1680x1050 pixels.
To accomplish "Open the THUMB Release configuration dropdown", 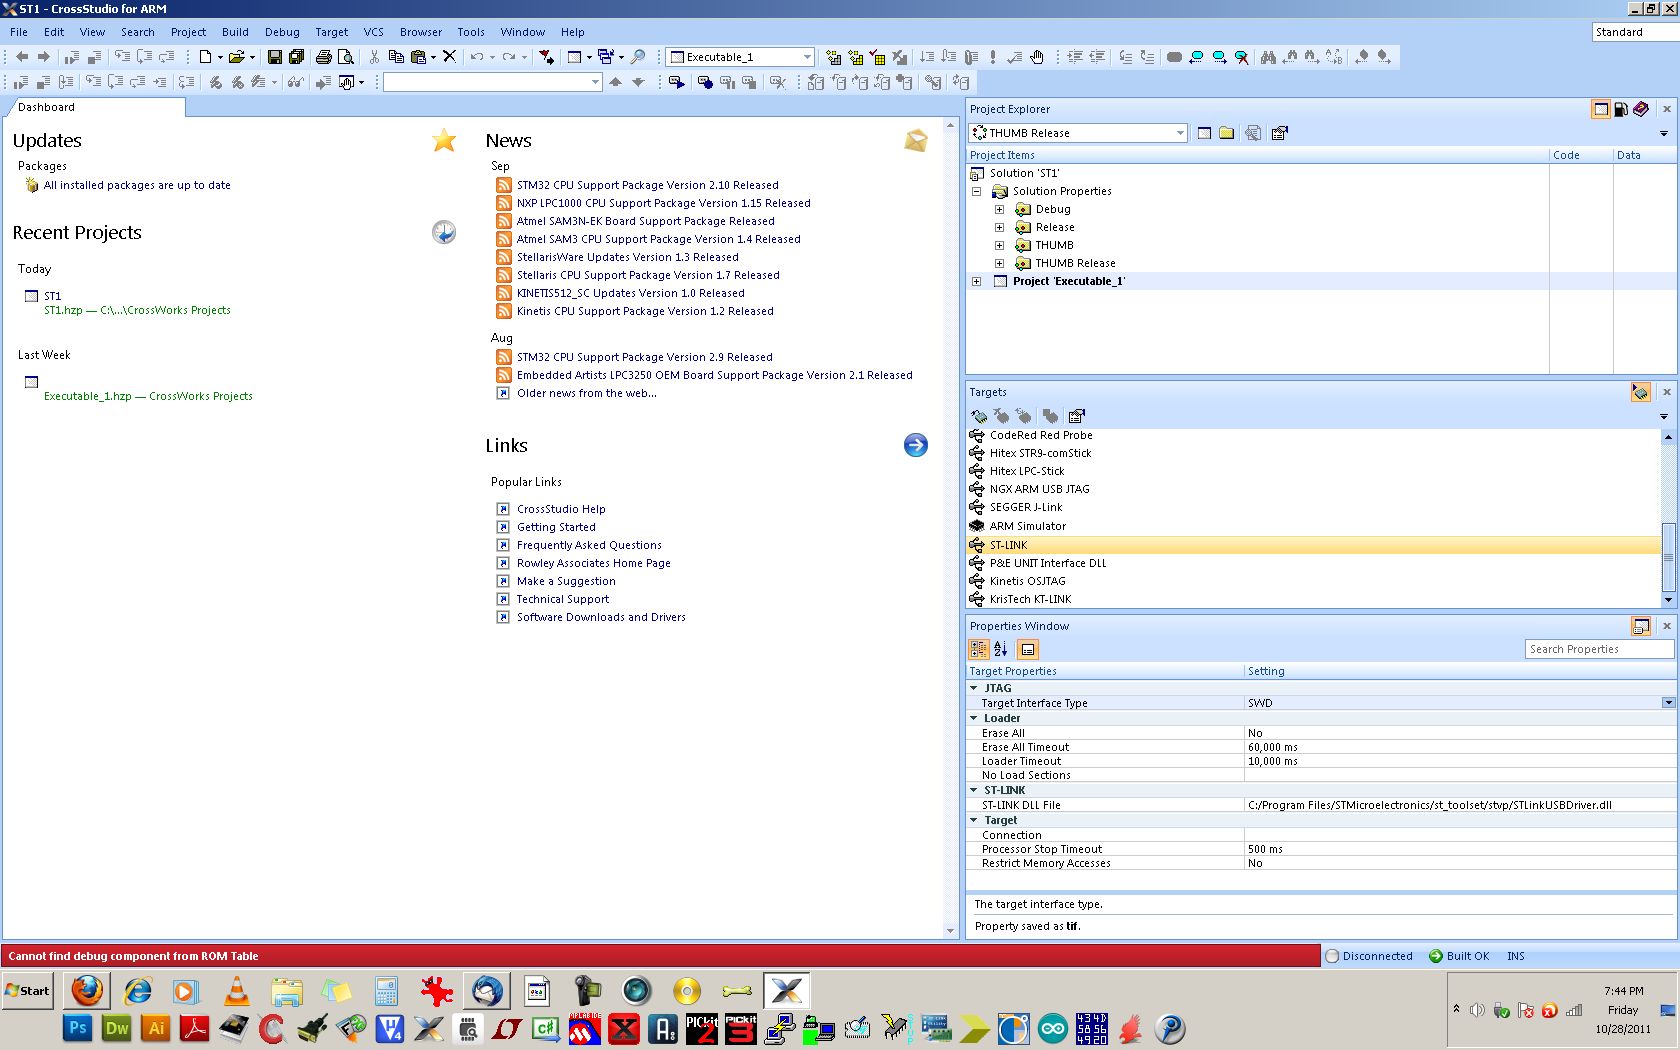I will click(x=1180, y=133).
